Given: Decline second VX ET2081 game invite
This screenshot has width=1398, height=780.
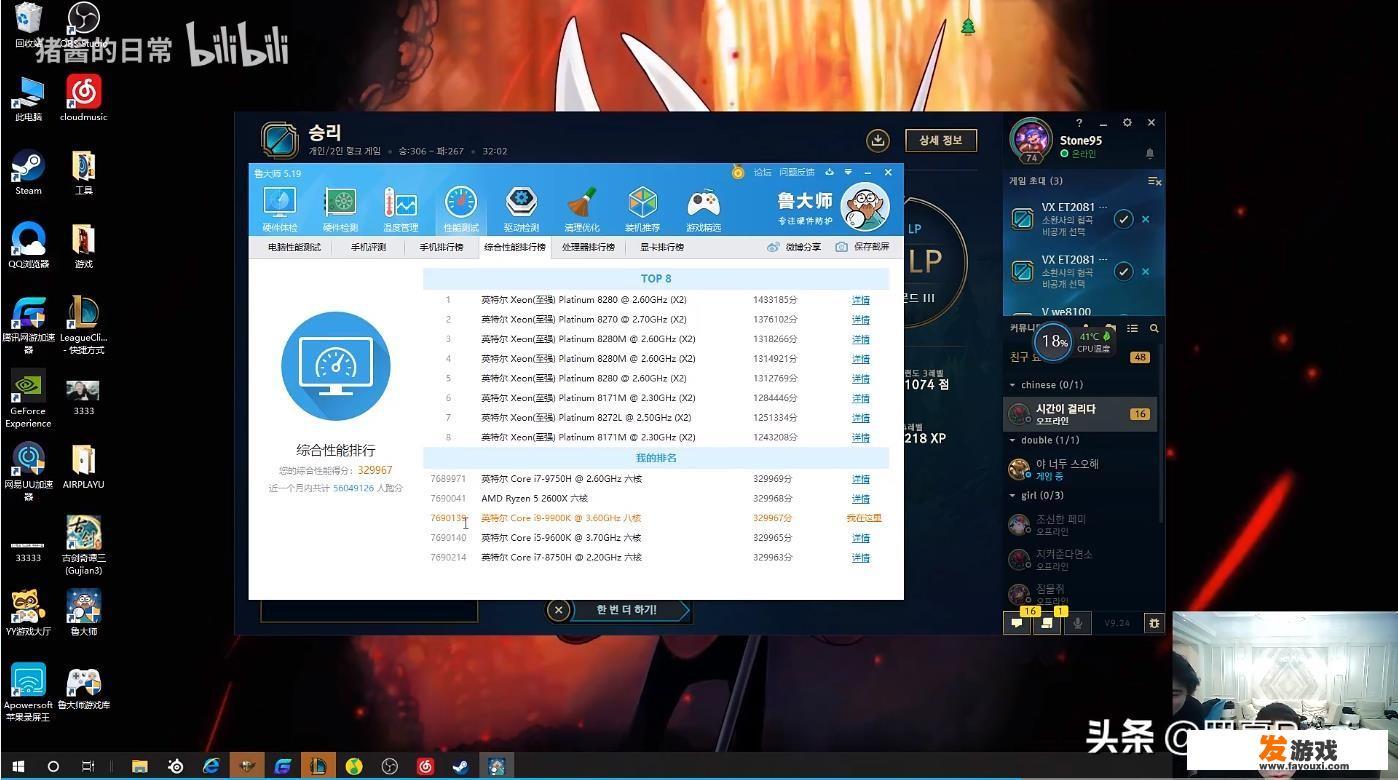Looking at the screenshot, I should point(1146,271).
